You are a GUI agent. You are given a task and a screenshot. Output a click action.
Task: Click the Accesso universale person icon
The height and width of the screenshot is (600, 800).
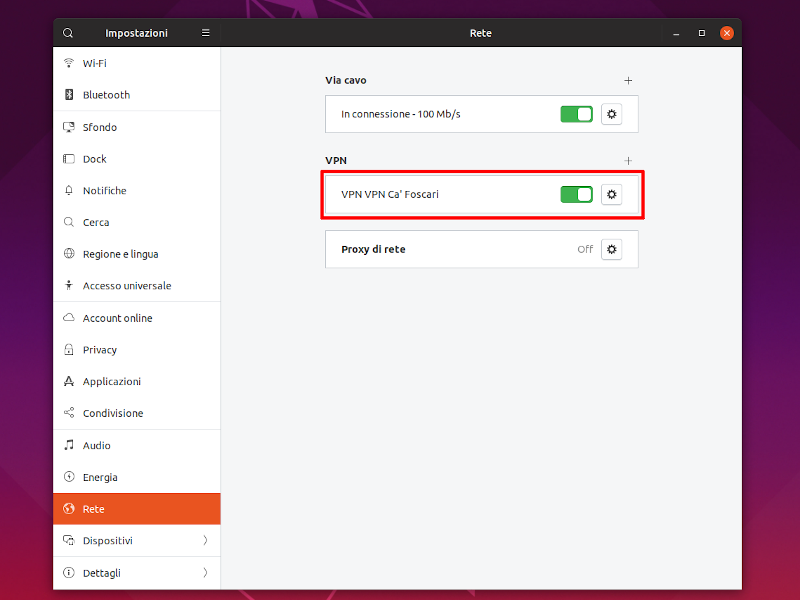(69, 285)
